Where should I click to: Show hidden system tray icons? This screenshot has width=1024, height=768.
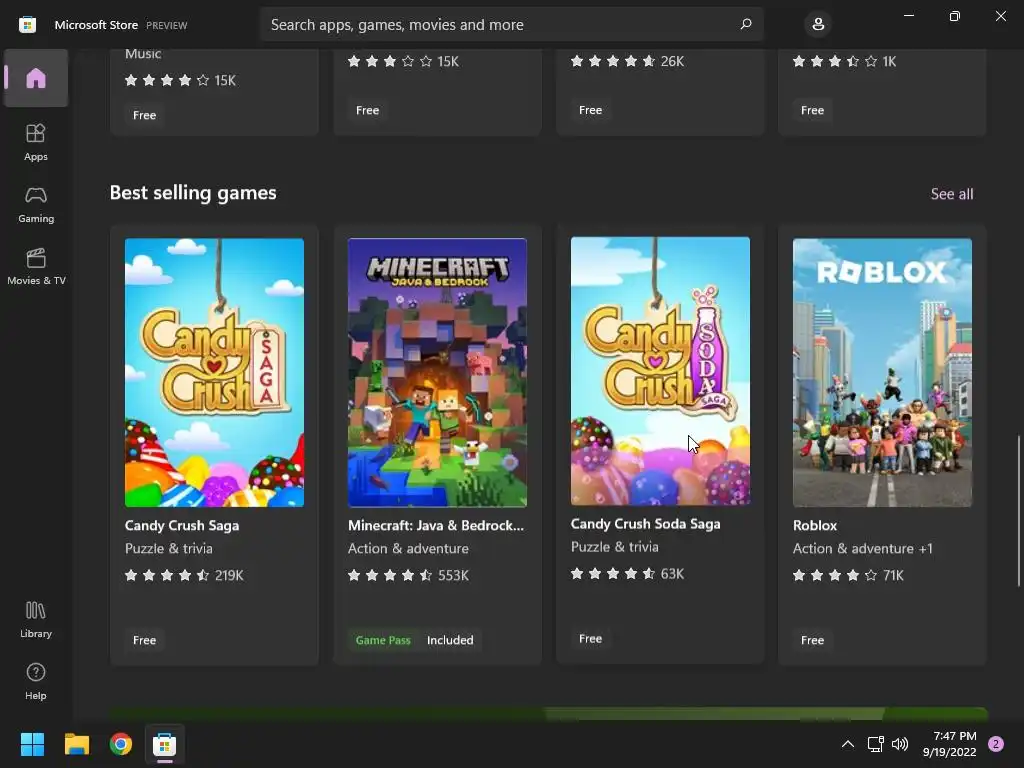click(x=848, y=744)
